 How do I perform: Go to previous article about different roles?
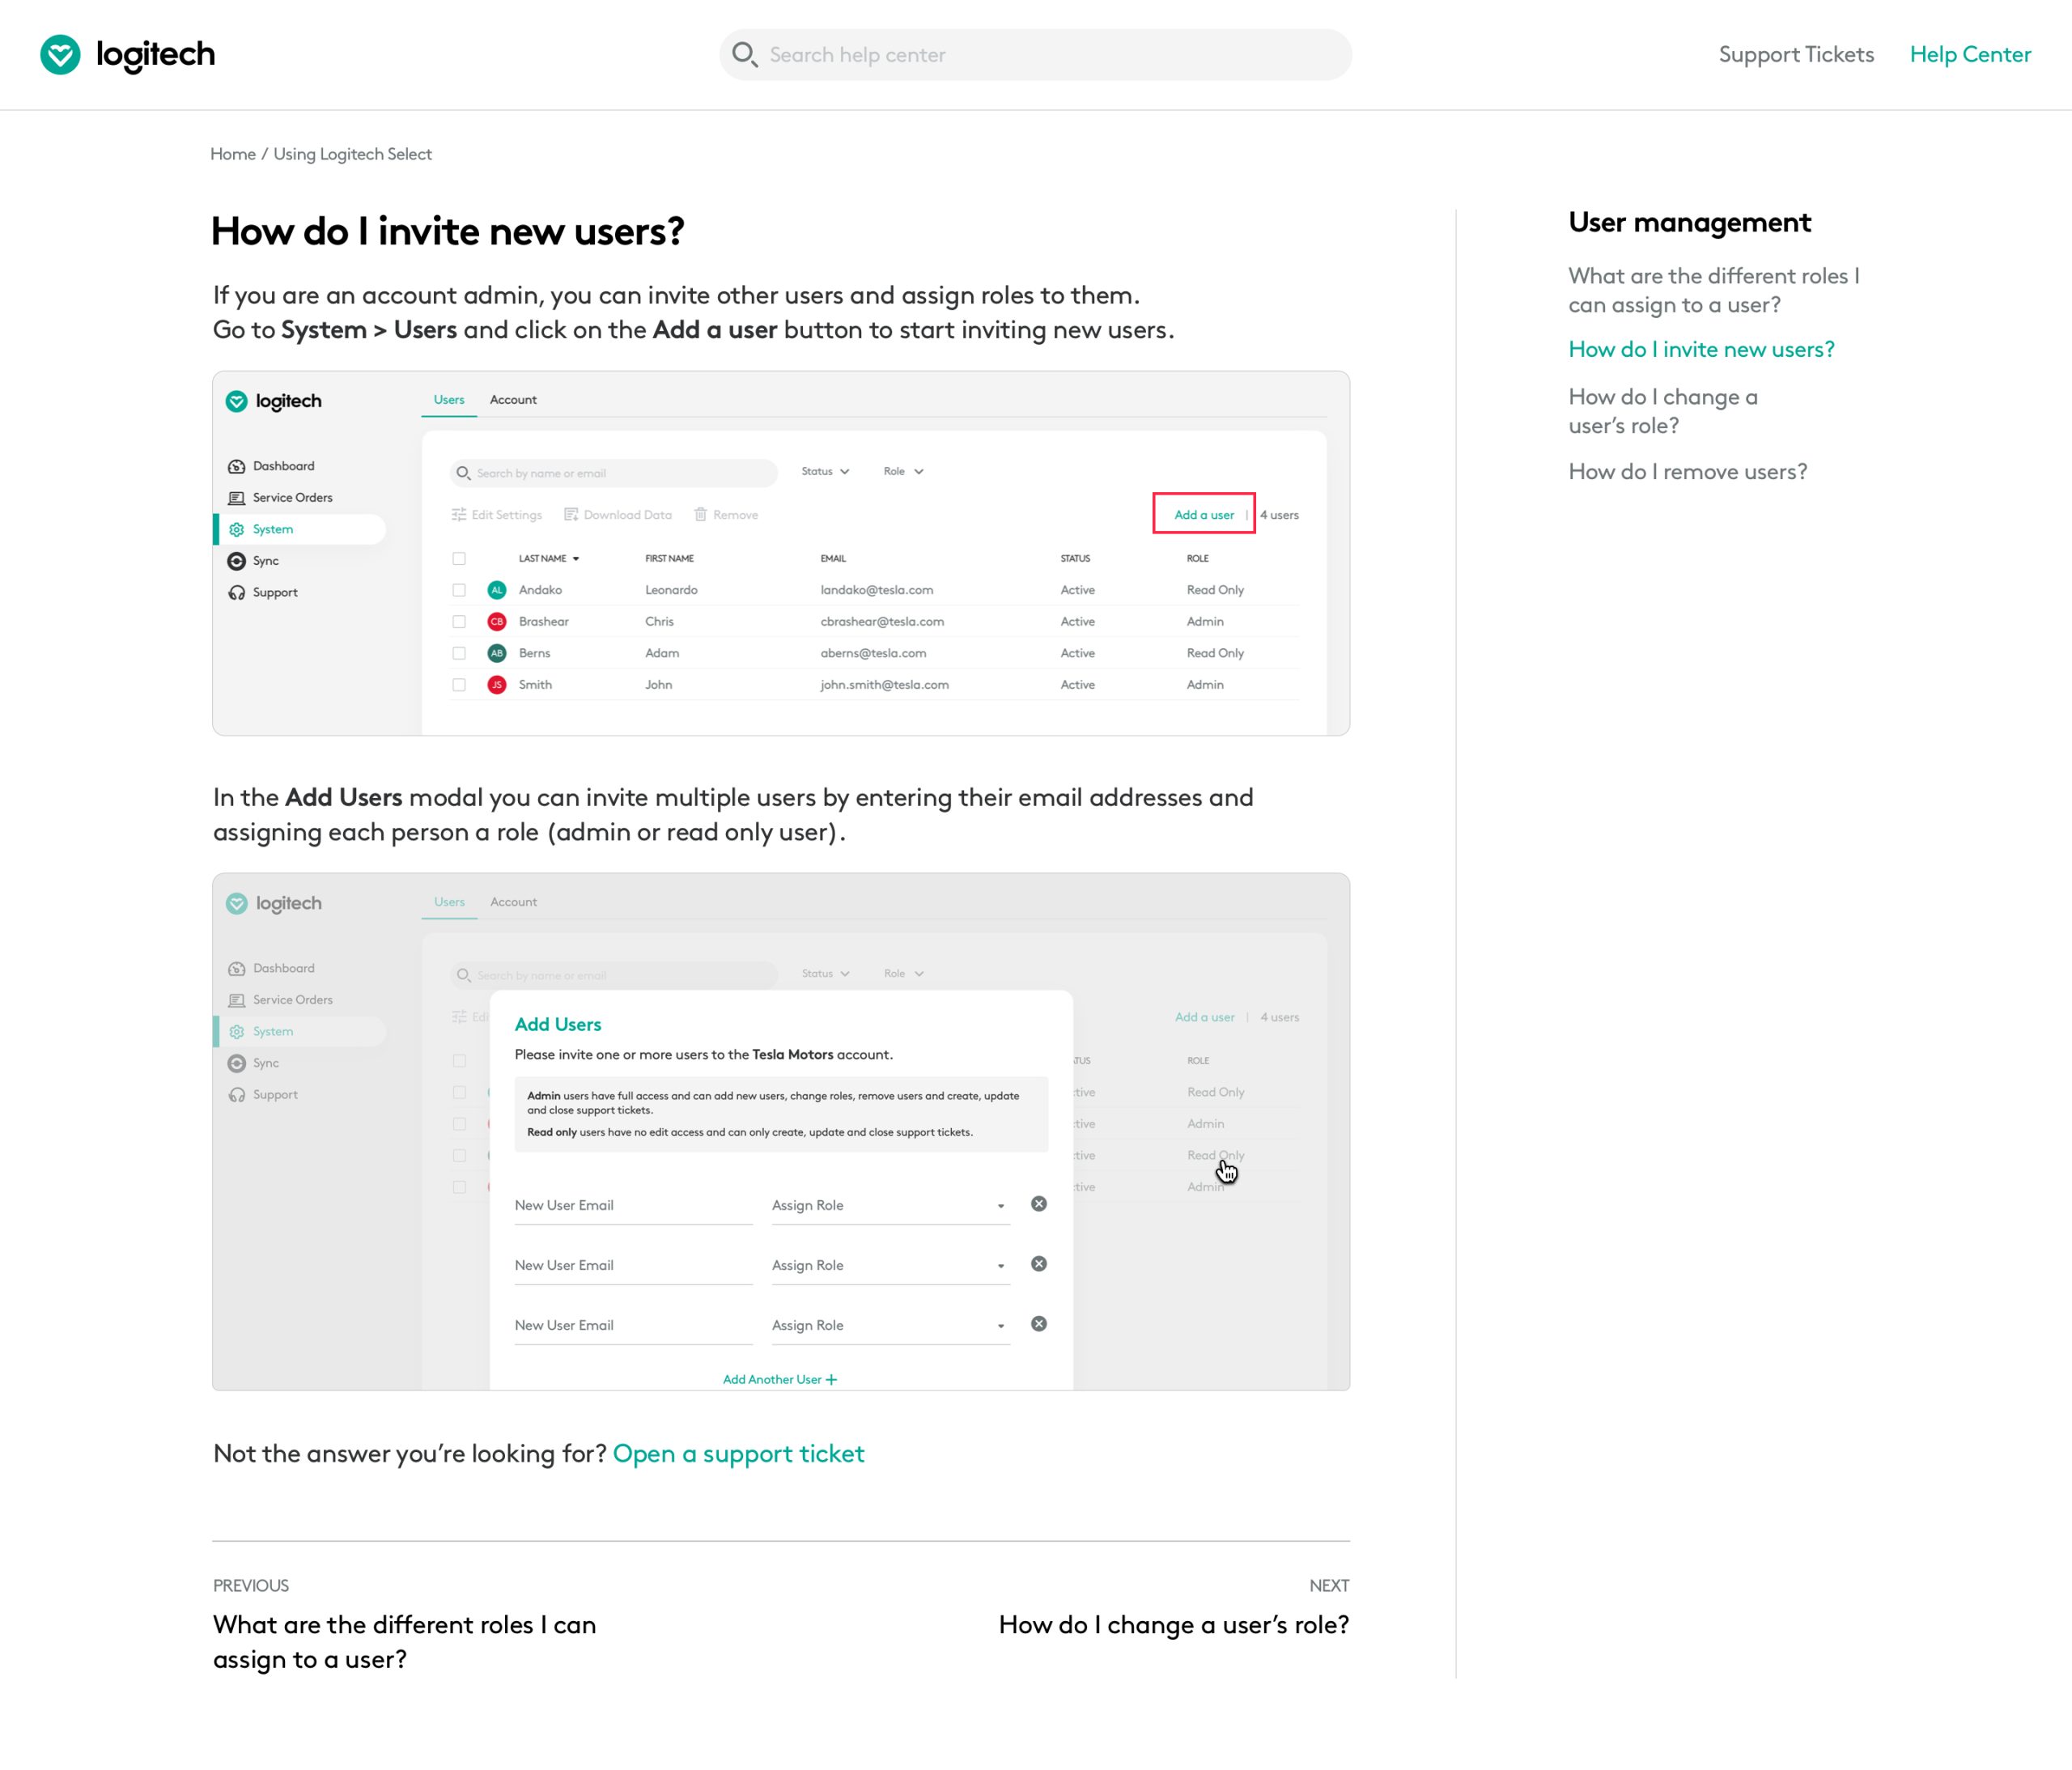pos(404,1641)
